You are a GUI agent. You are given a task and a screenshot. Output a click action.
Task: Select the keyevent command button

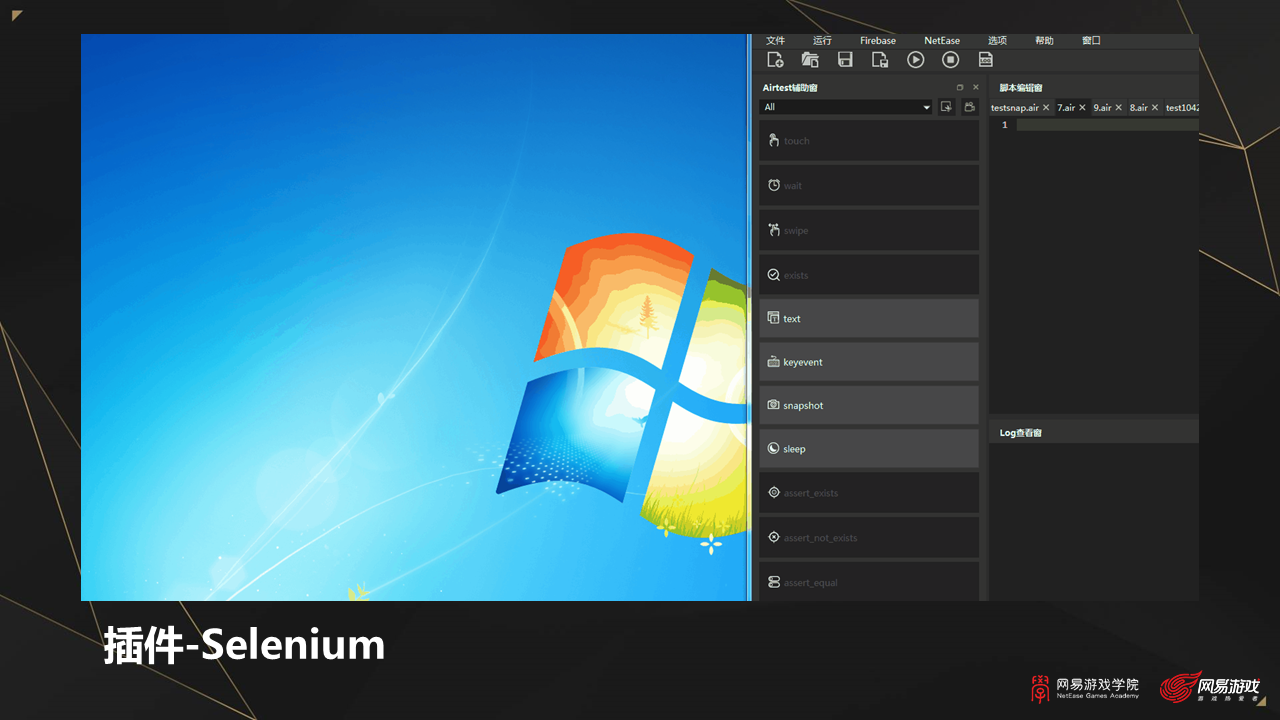click(x=868, y=362)
